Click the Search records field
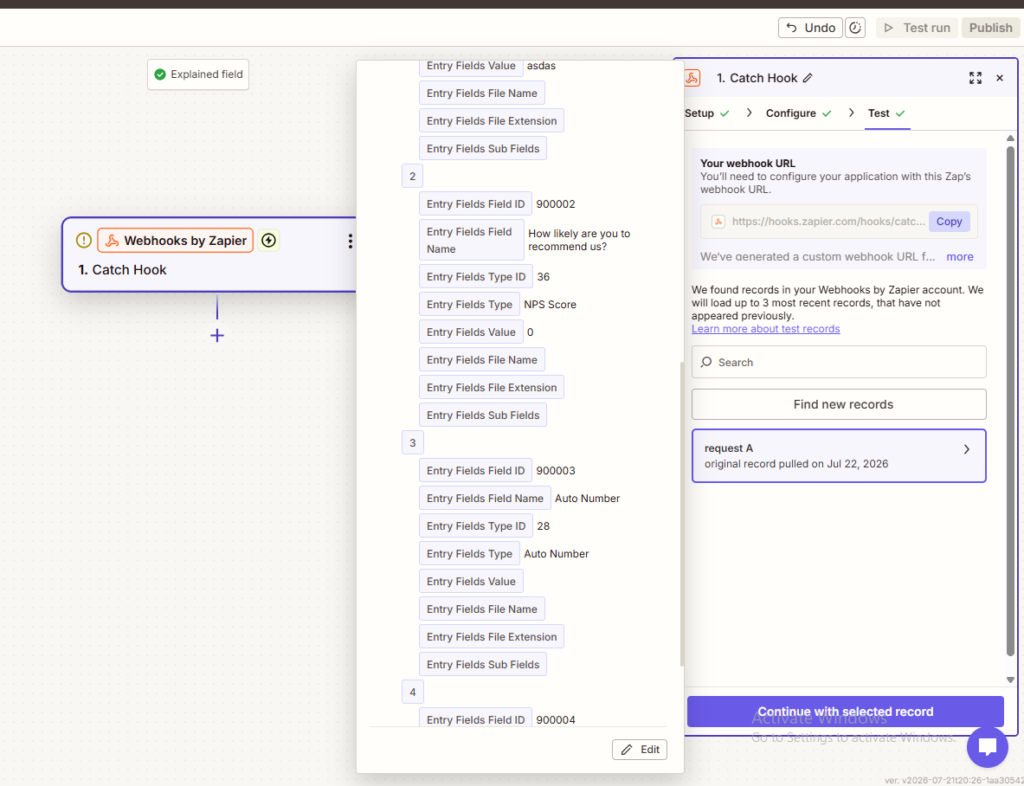 pos(839,362)
